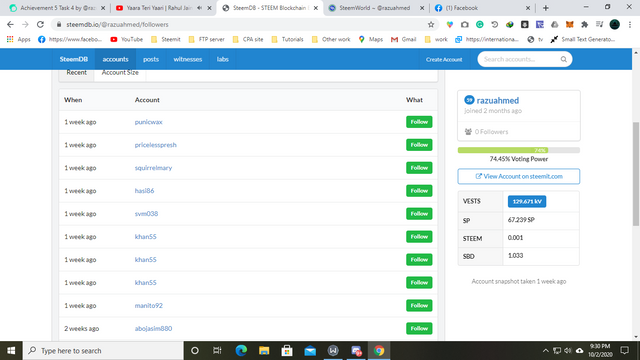Open squirrelmary account link
640x360 pixels.
pyautogui.click(x=153, y=168)
